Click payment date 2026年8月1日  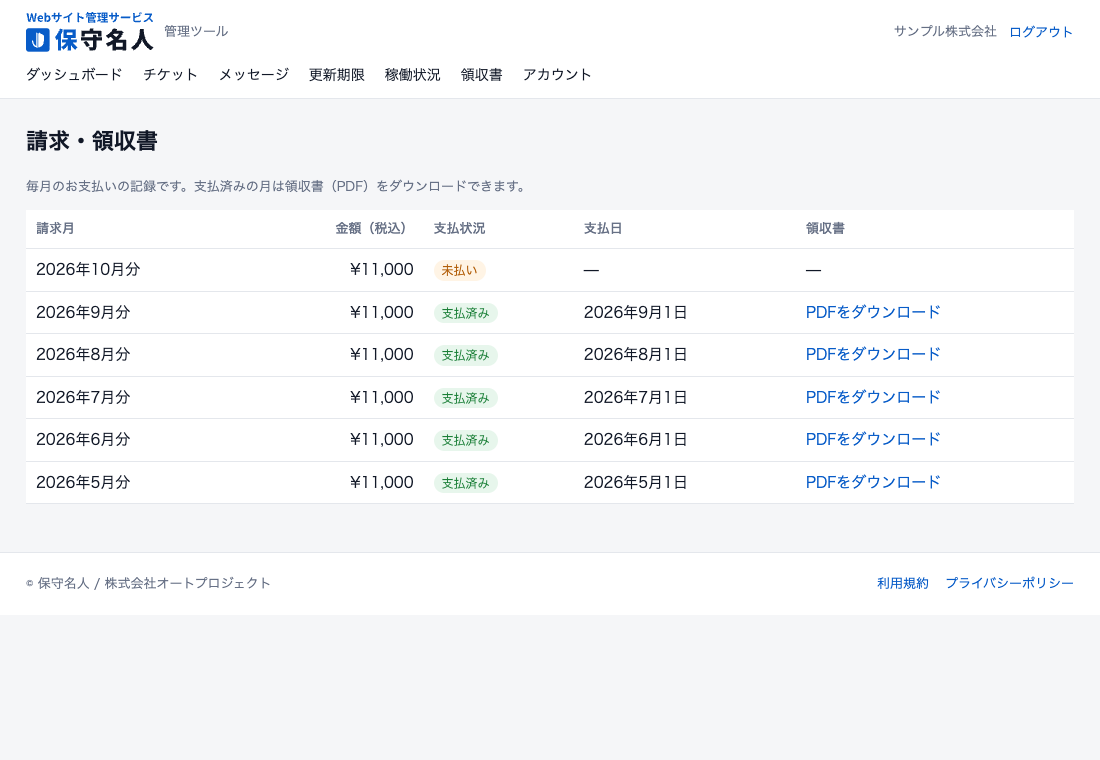[x=636, y=354]
